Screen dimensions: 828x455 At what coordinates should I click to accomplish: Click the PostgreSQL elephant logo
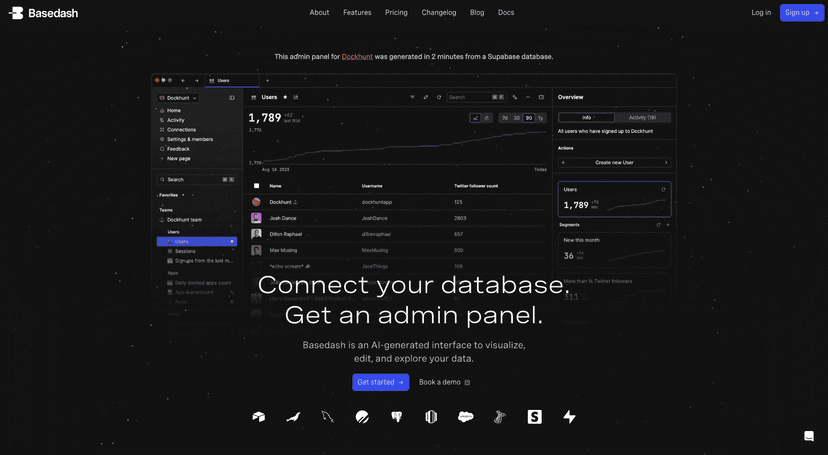[x=397, y=417]
